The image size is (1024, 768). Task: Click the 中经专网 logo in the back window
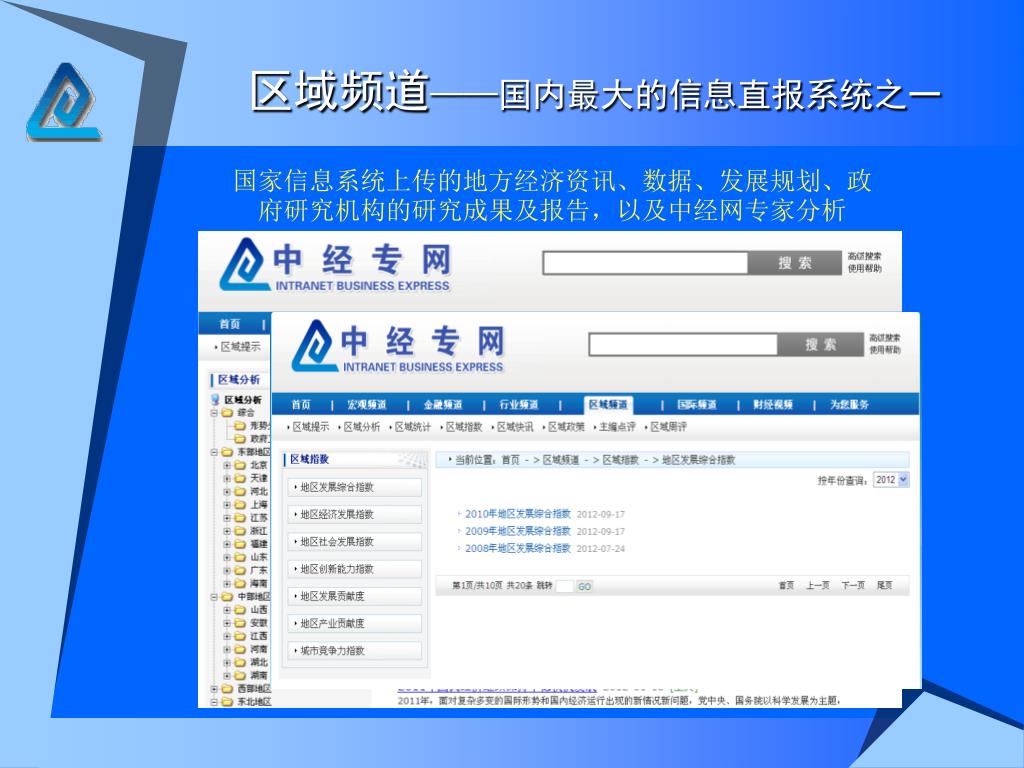point(335,265)
